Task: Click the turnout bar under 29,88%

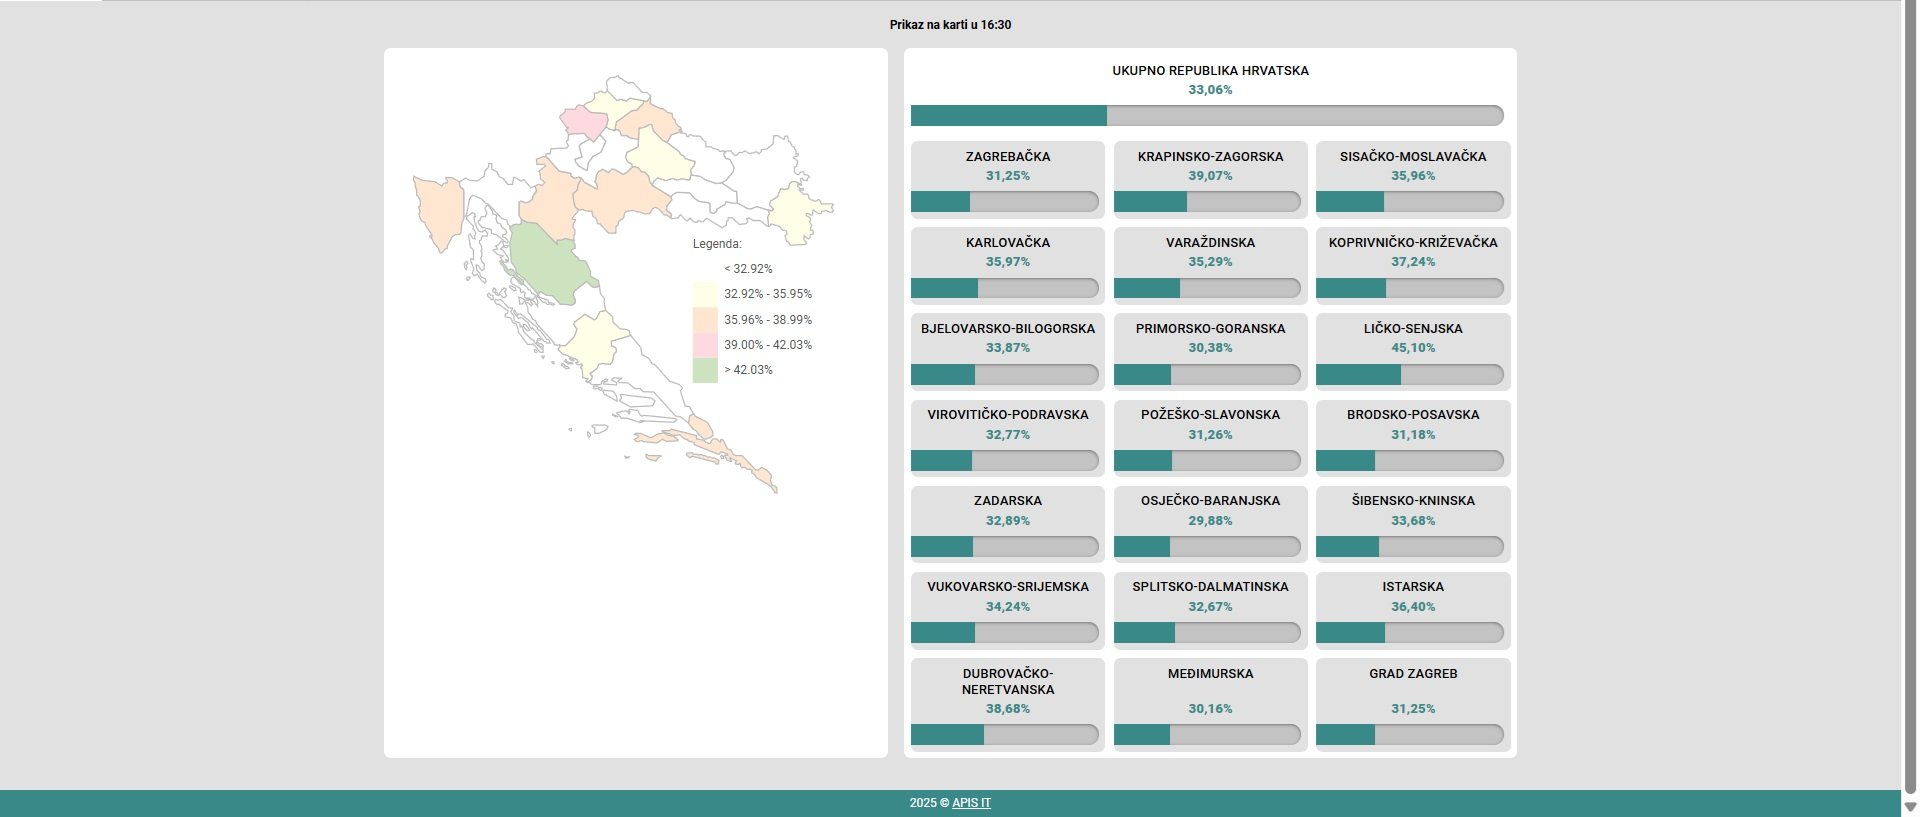Action: point(1207,547)
